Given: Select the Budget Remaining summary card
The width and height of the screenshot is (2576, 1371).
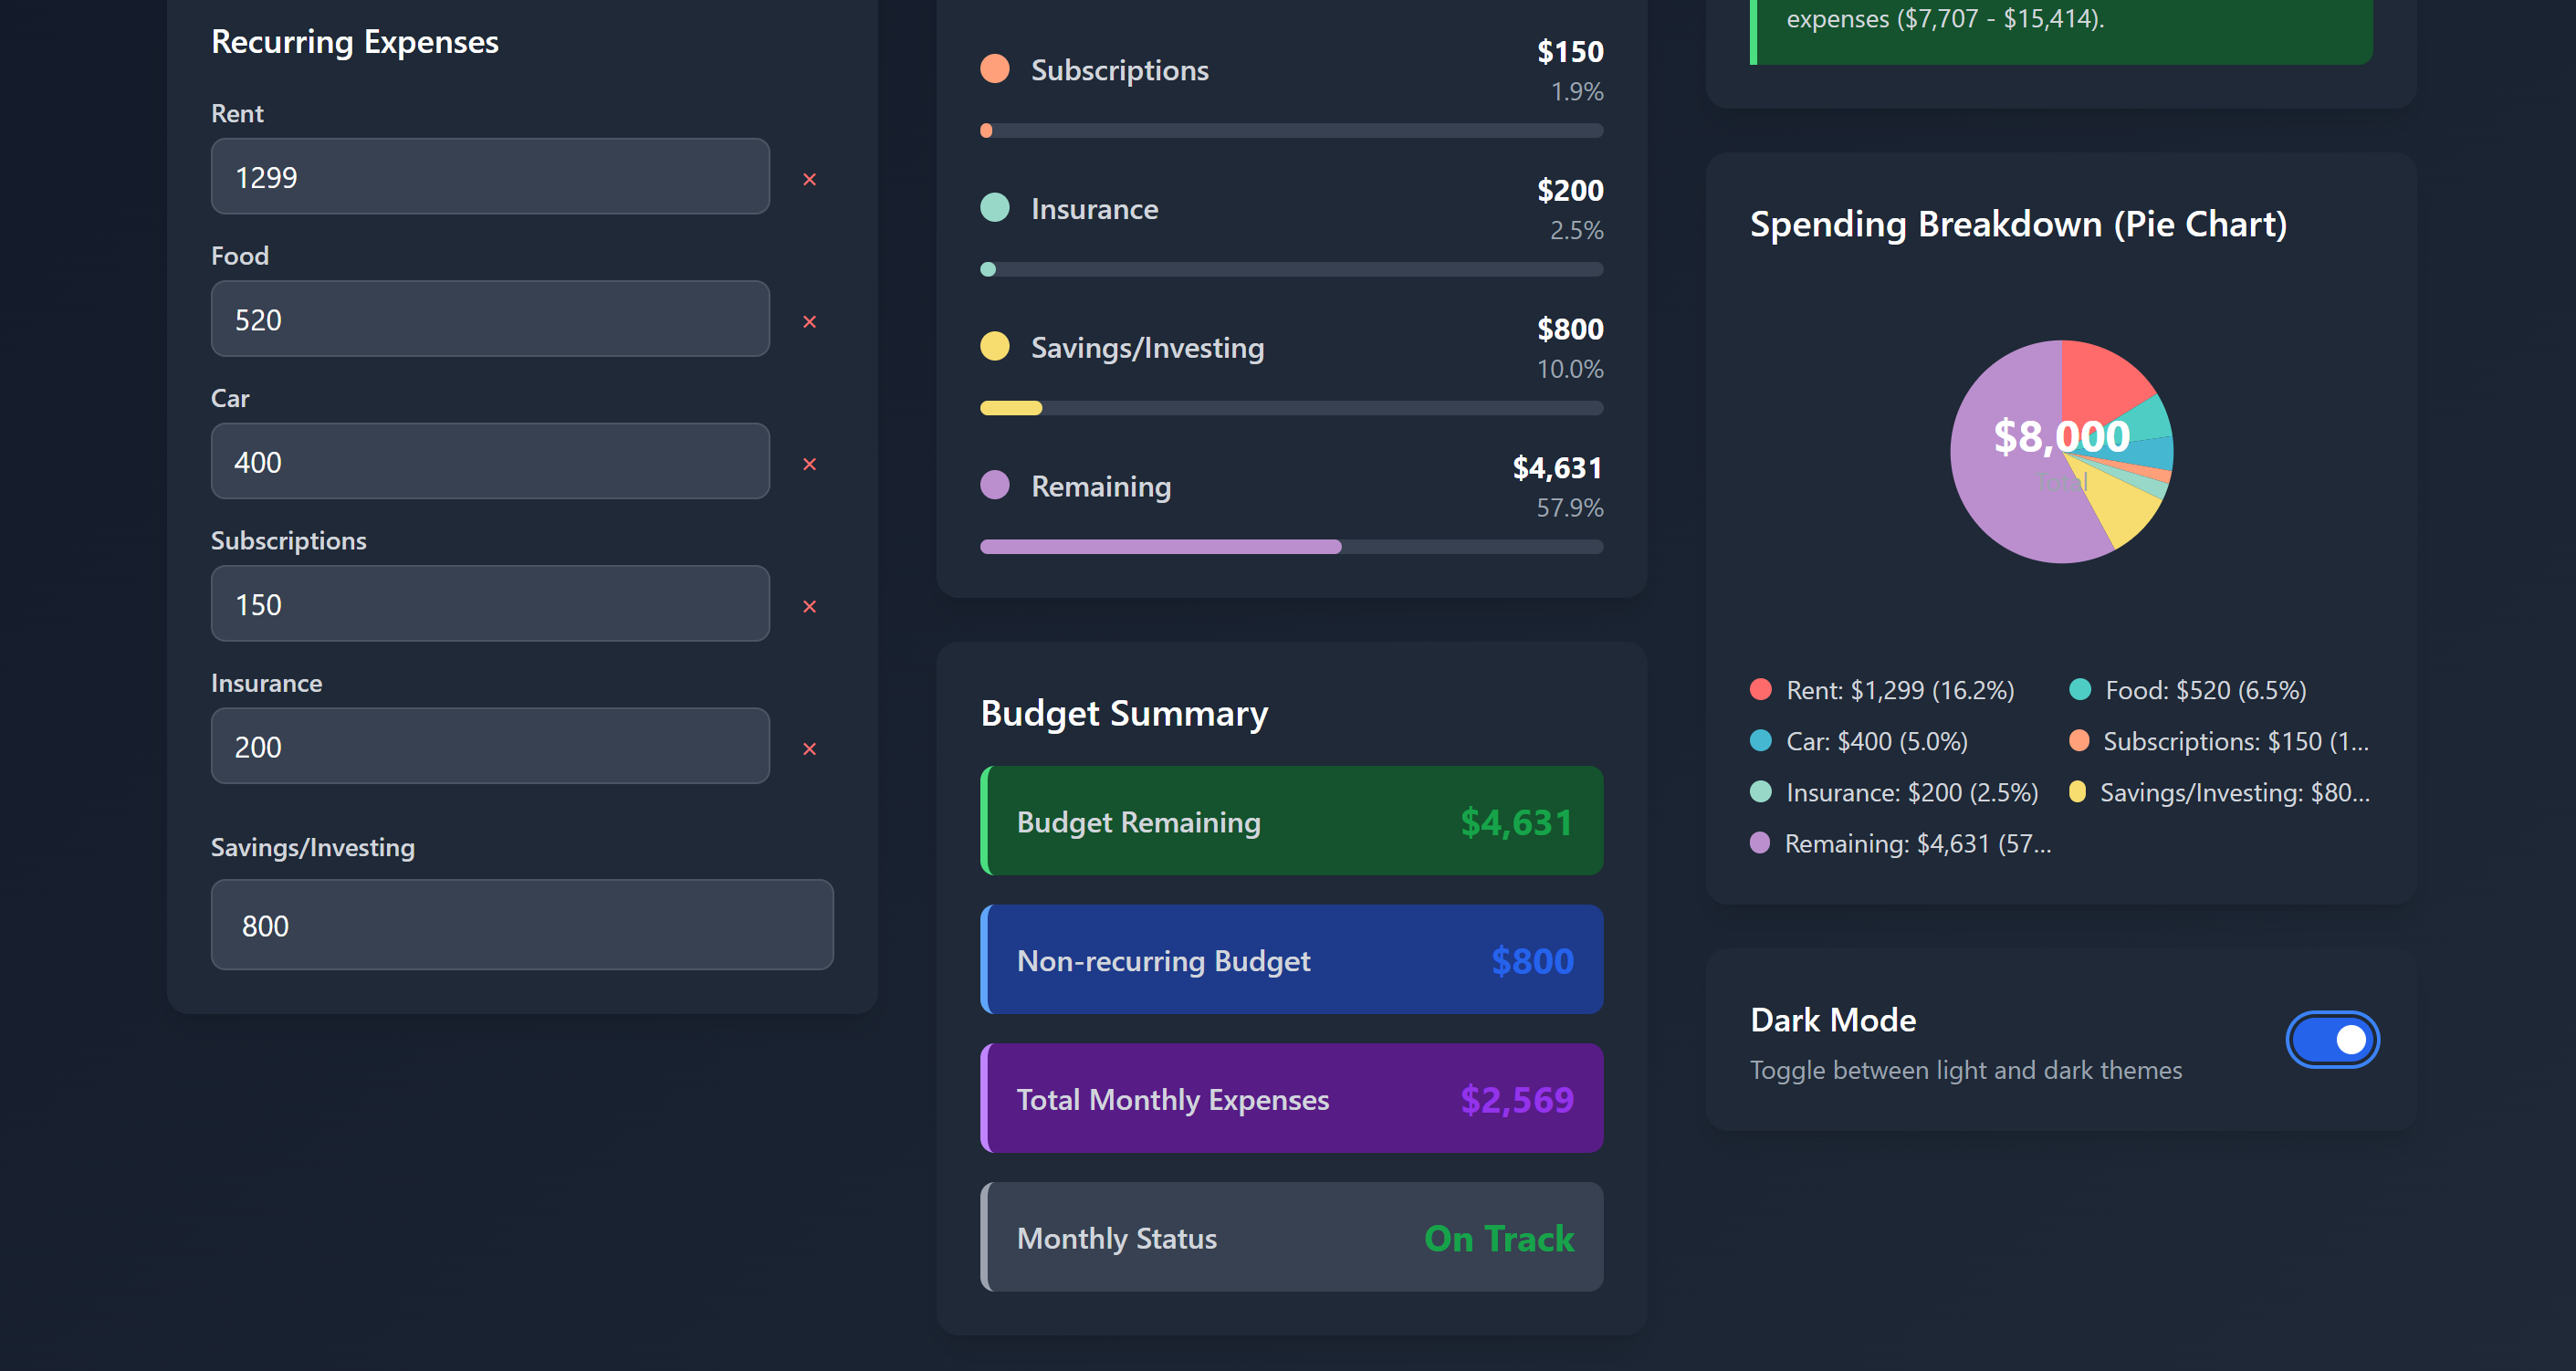Looking at the screenshot, I should coord(1291,821).
